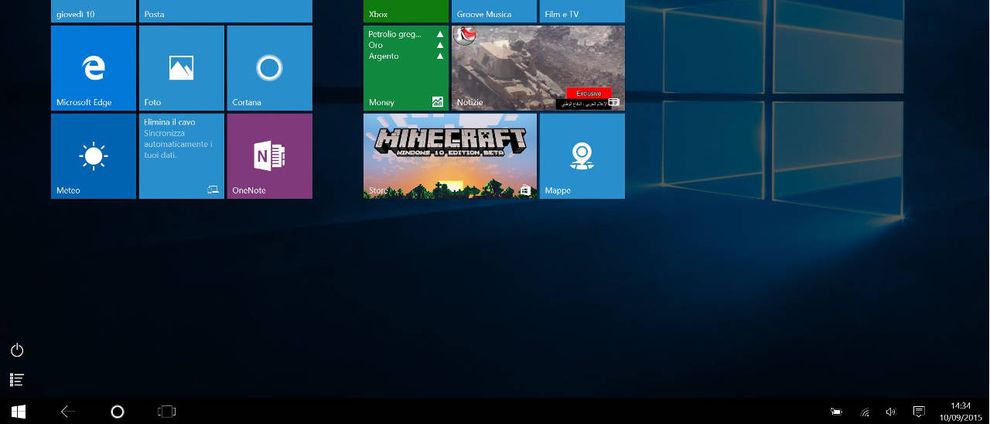This screenshot has height=424, width=990.
Task: Click the taskbar back arrow
Action: point(68,412)
